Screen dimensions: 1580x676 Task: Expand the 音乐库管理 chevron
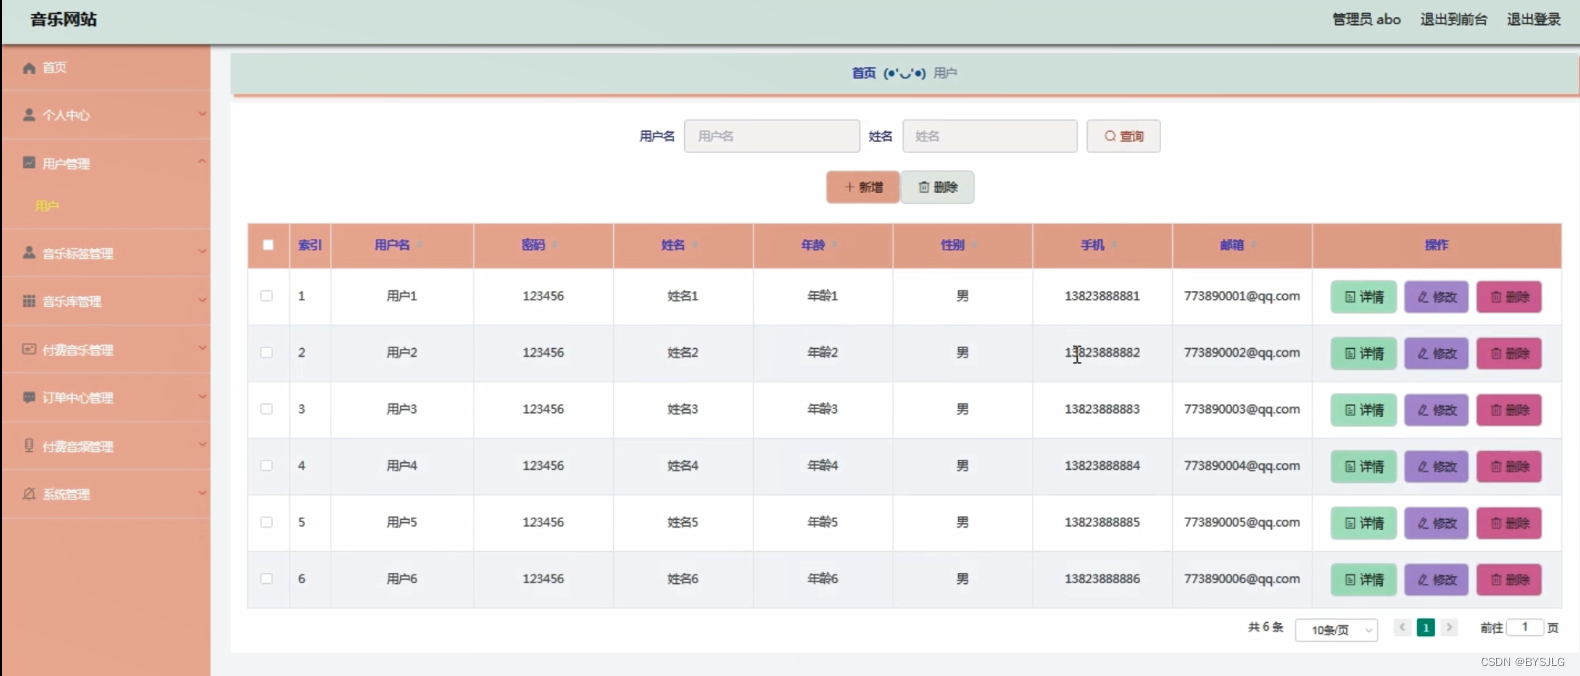pos(202,299)
